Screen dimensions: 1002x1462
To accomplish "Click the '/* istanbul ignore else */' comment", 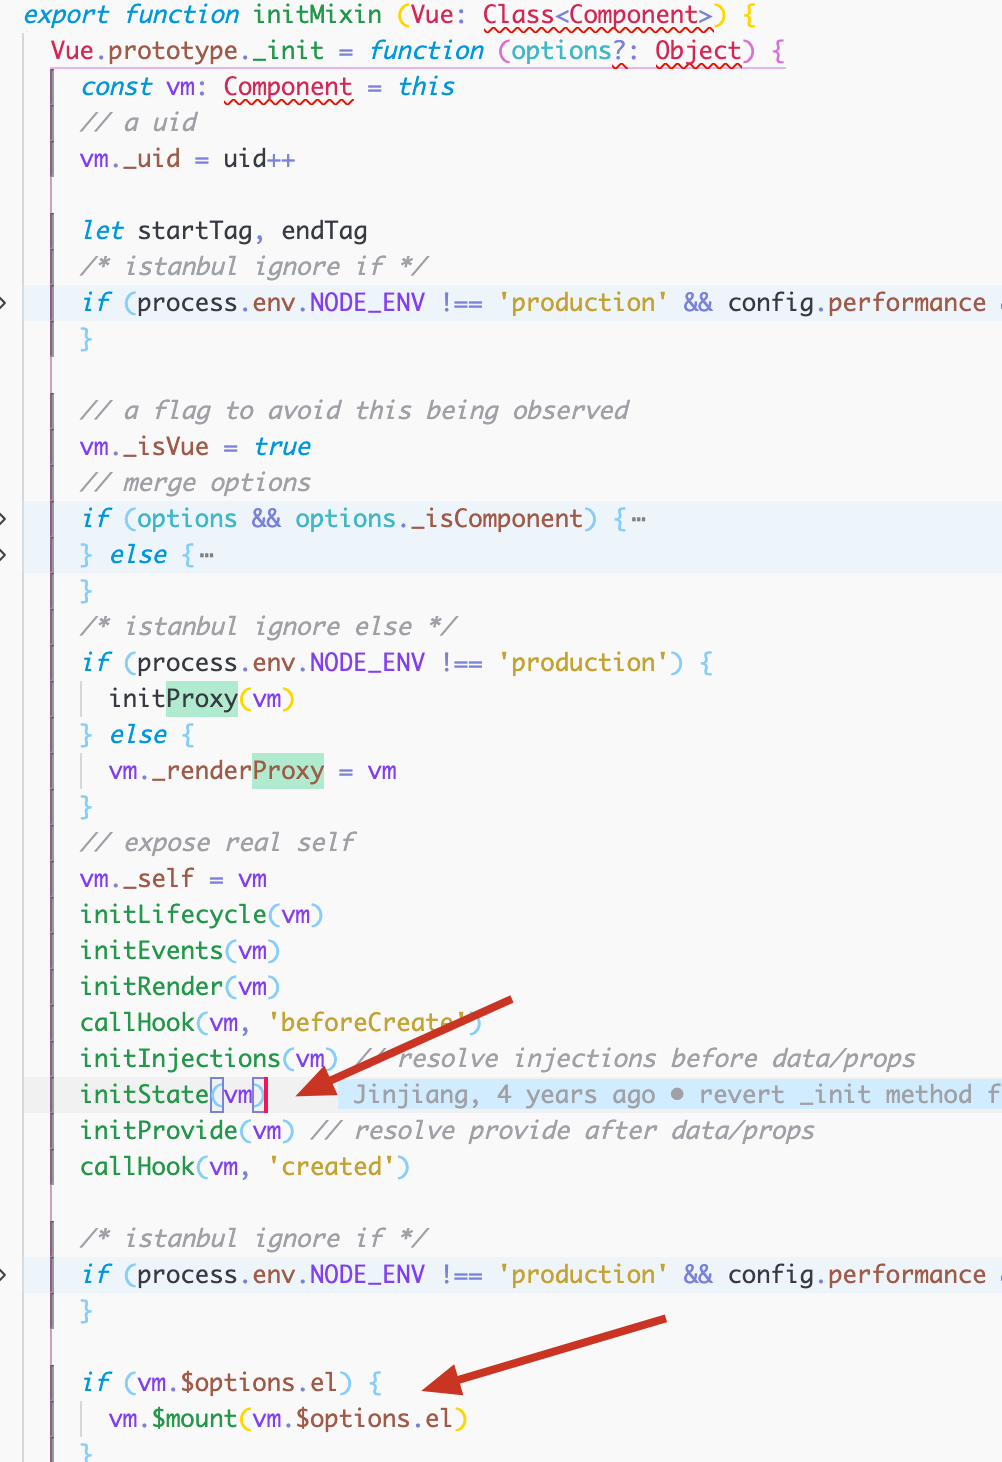I will coord(269,627).
